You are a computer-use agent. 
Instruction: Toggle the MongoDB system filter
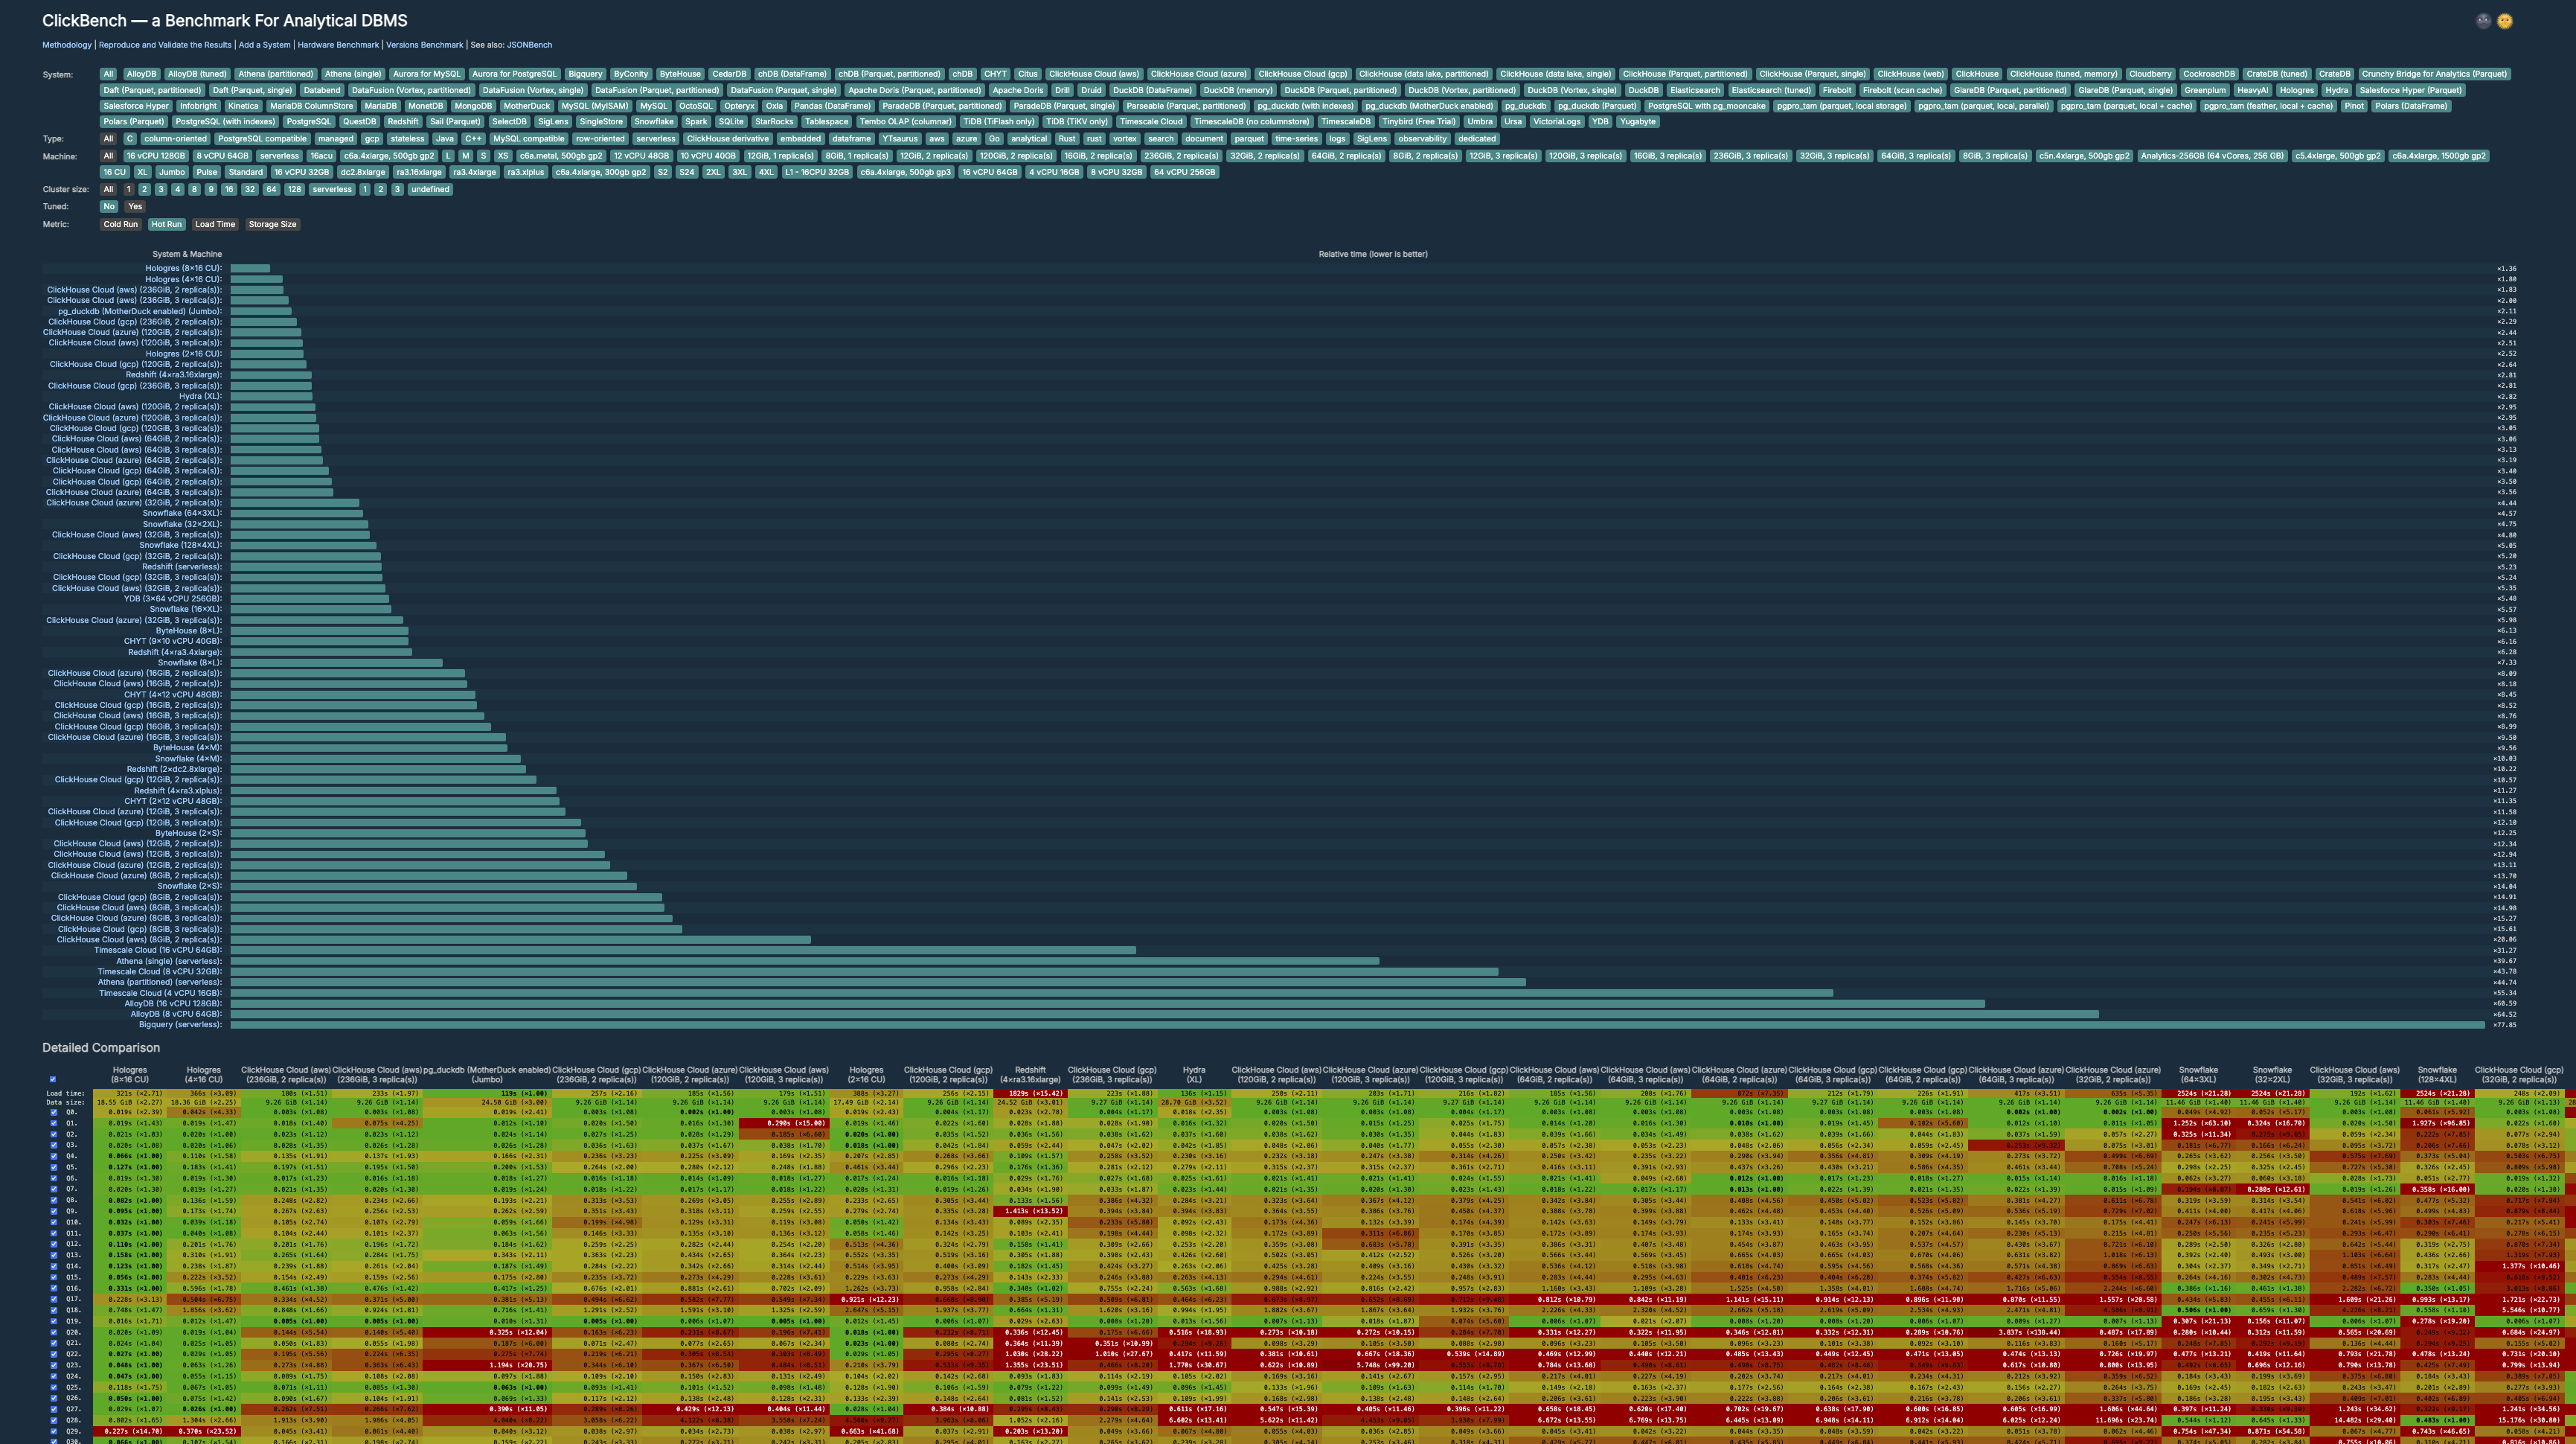tap(473, 106)
